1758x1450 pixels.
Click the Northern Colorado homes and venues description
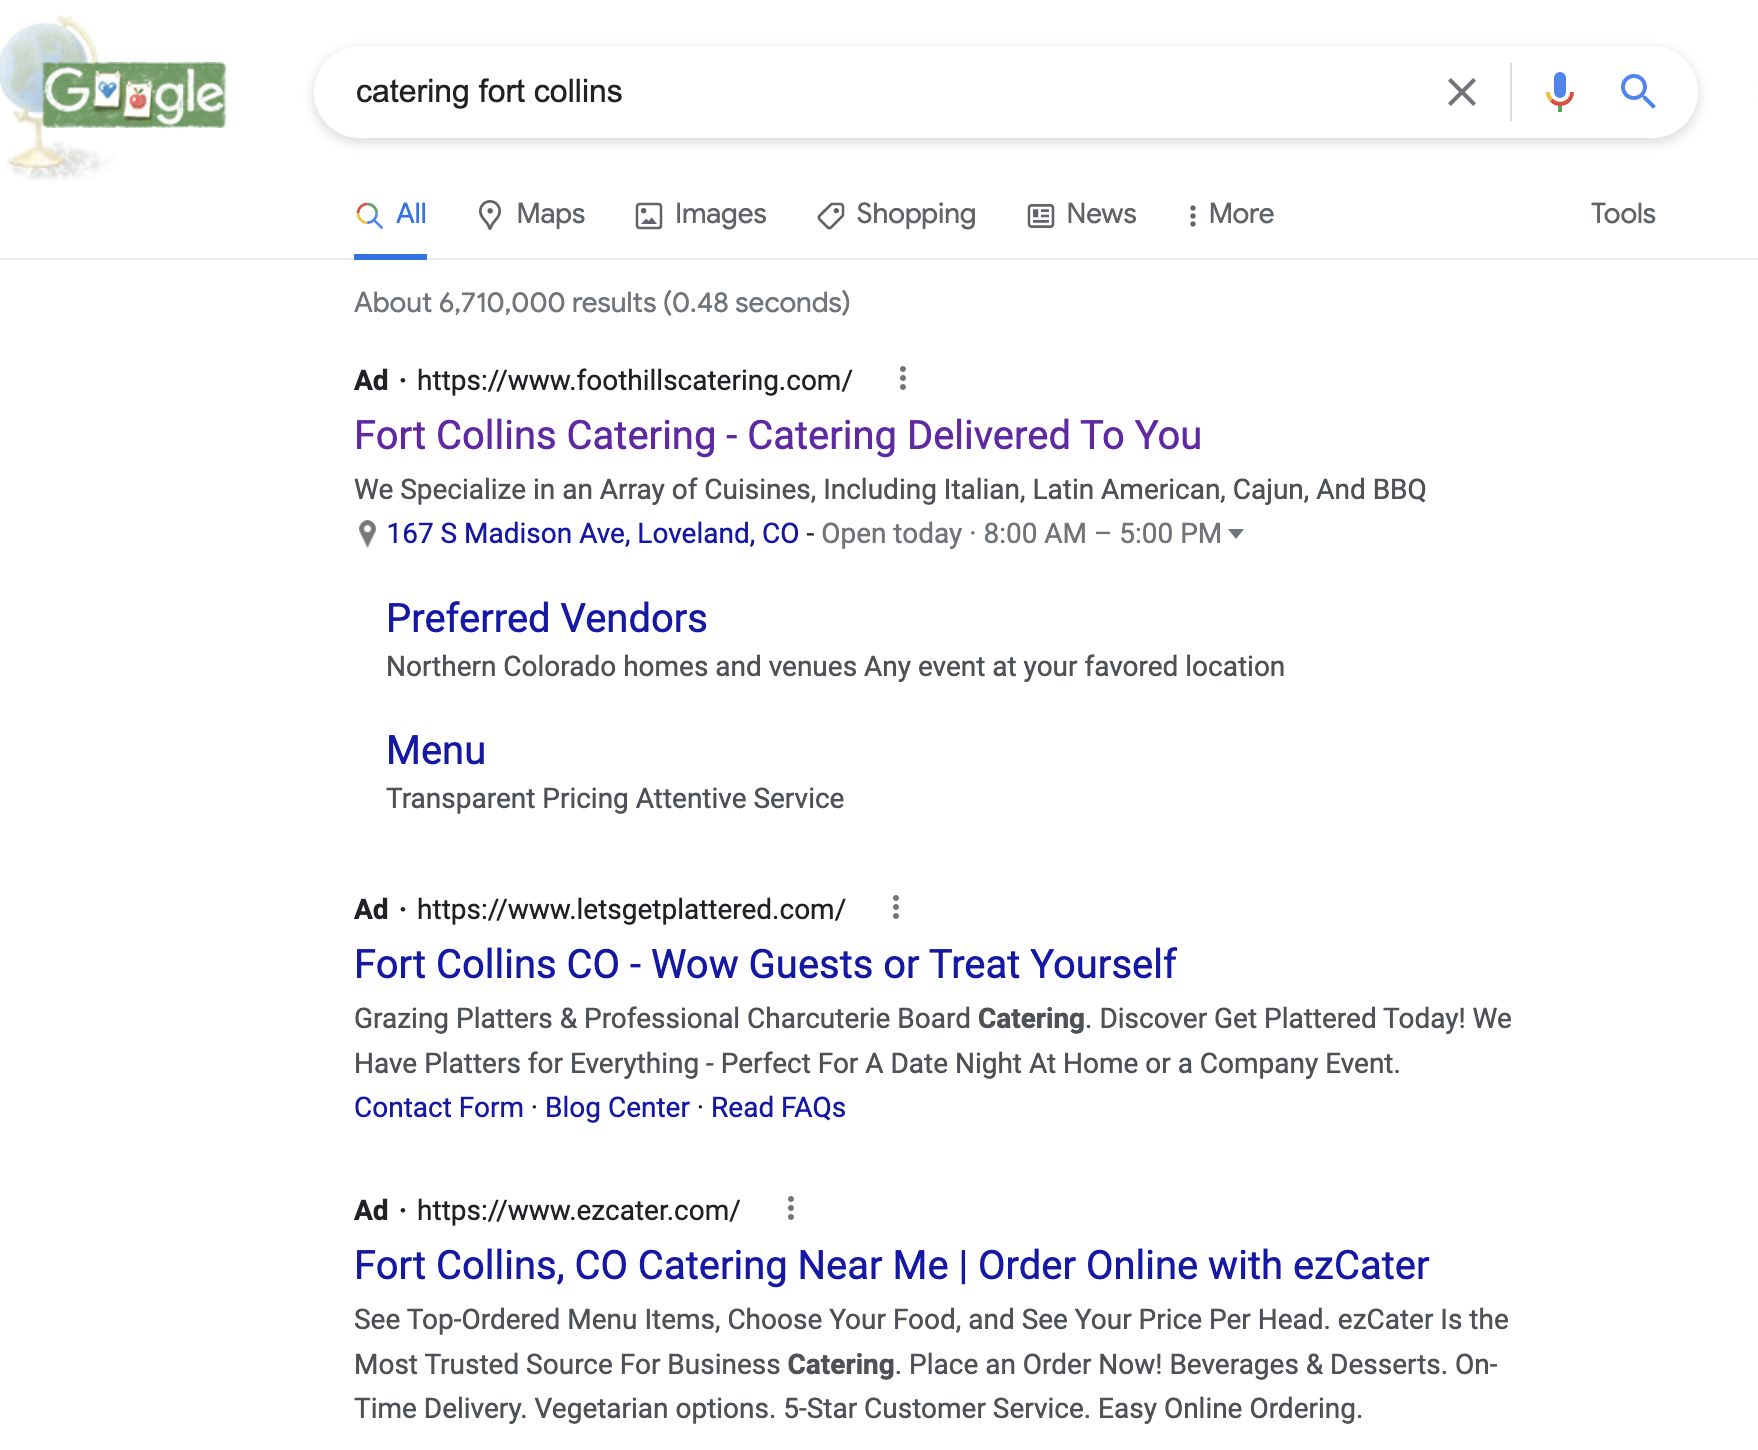(x=835, y=667)
